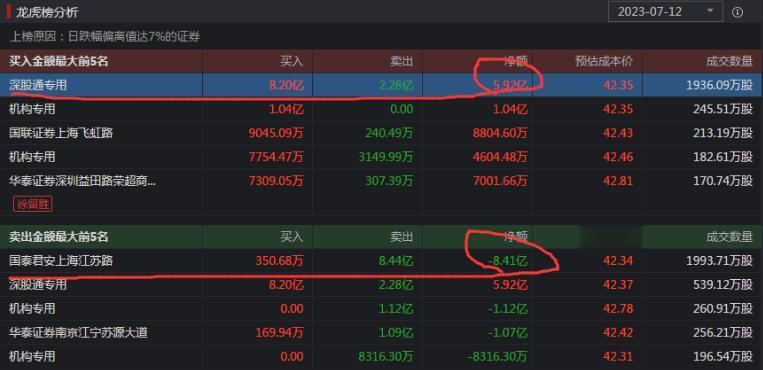Screen dimensions: 763x370
Task: Select the 国泰君安上海江苏路 row
Action: click(382, 261)
